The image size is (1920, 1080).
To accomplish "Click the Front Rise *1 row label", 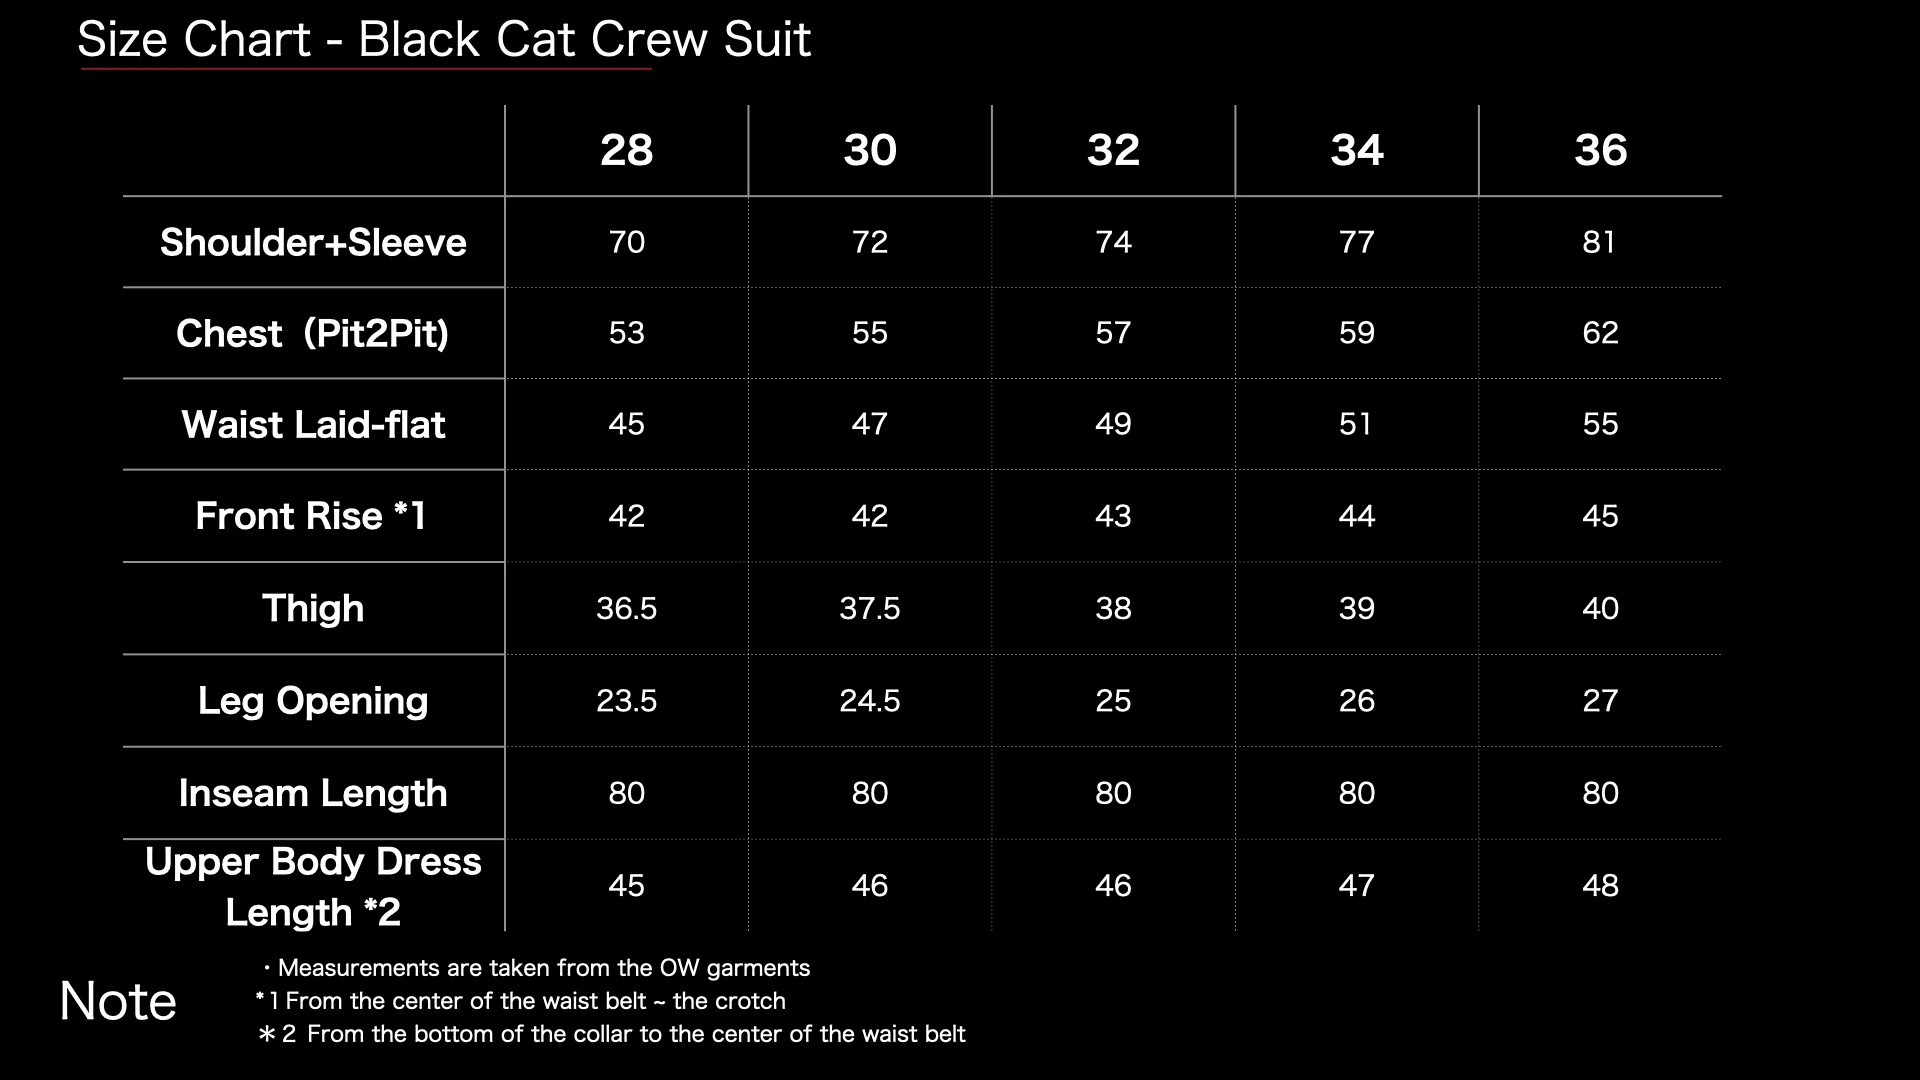I will pyautogui.click(x=311, y=516).
